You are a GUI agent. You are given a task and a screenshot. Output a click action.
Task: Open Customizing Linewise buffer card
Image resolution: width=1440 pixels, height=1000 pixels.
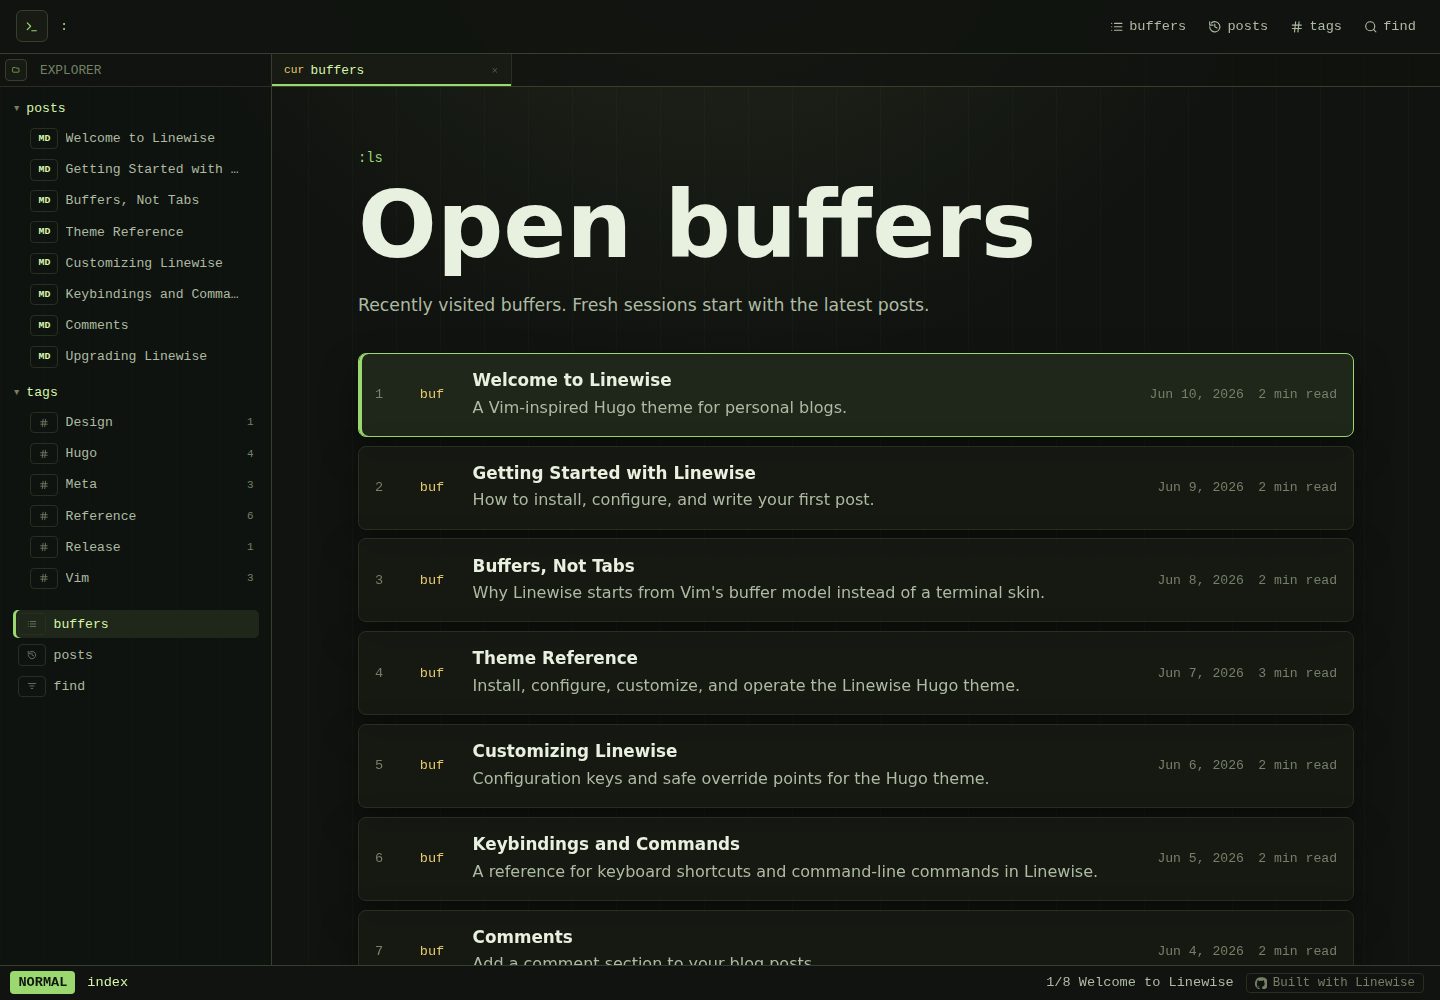[x=856, y=766]
